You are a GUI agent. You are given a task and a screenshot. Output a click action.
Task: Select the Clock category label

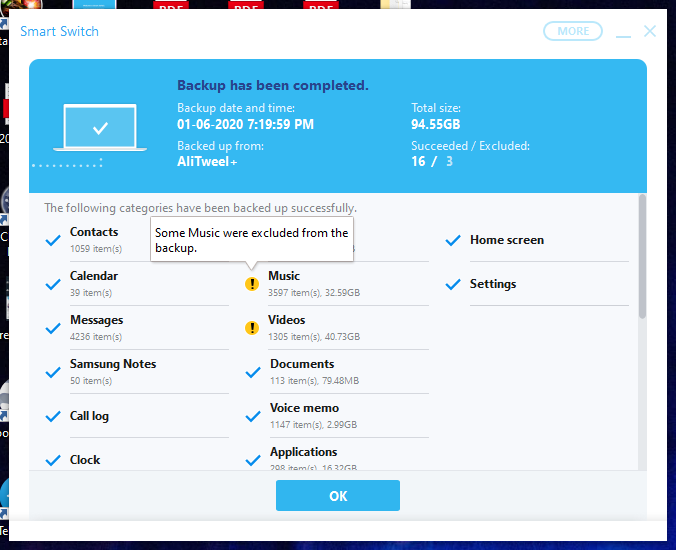85,459
